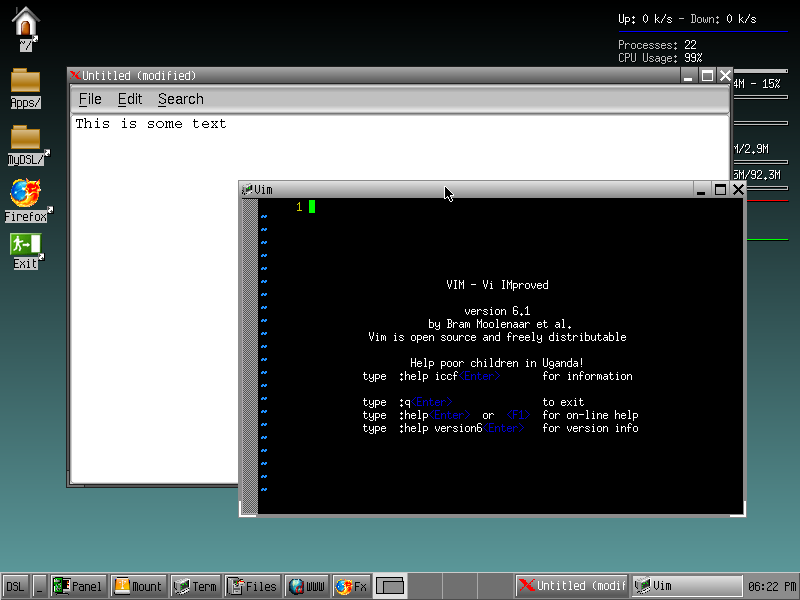Image resolution: width=800 pixels, height=600 pixels.
Task: Launch Panel from the taskbar
Action: pyautogui.click(x=79, y=586)
